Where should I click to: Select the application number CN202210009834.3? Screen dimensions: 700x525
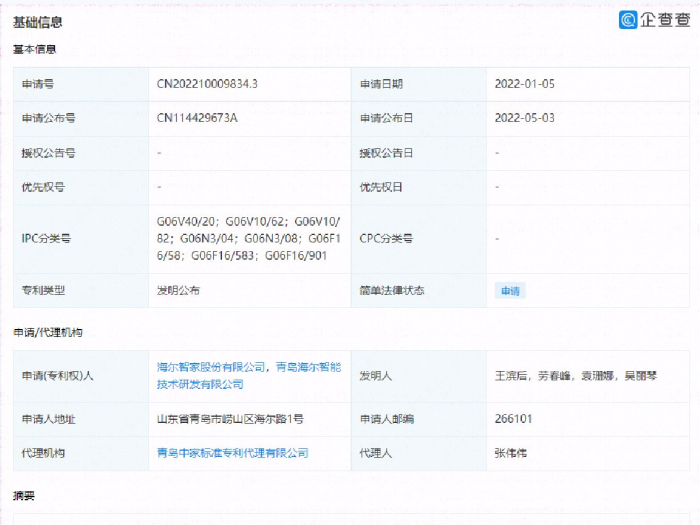click(207, 84)
